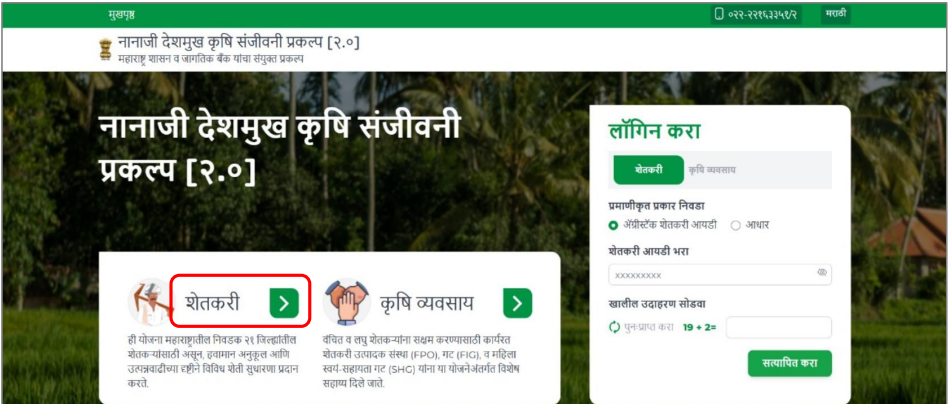Click the नानाजी देशमुख कृषि संजीवनी header title

click(239, 43)
